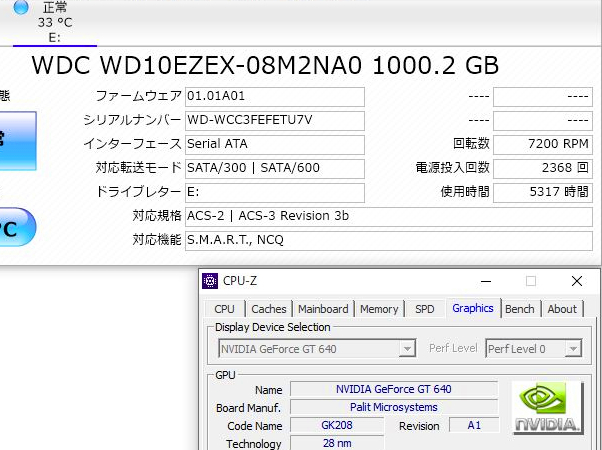Click the Revision value A1
The width and height of the screenshot is (602, 450).
[x=474, y=425]
